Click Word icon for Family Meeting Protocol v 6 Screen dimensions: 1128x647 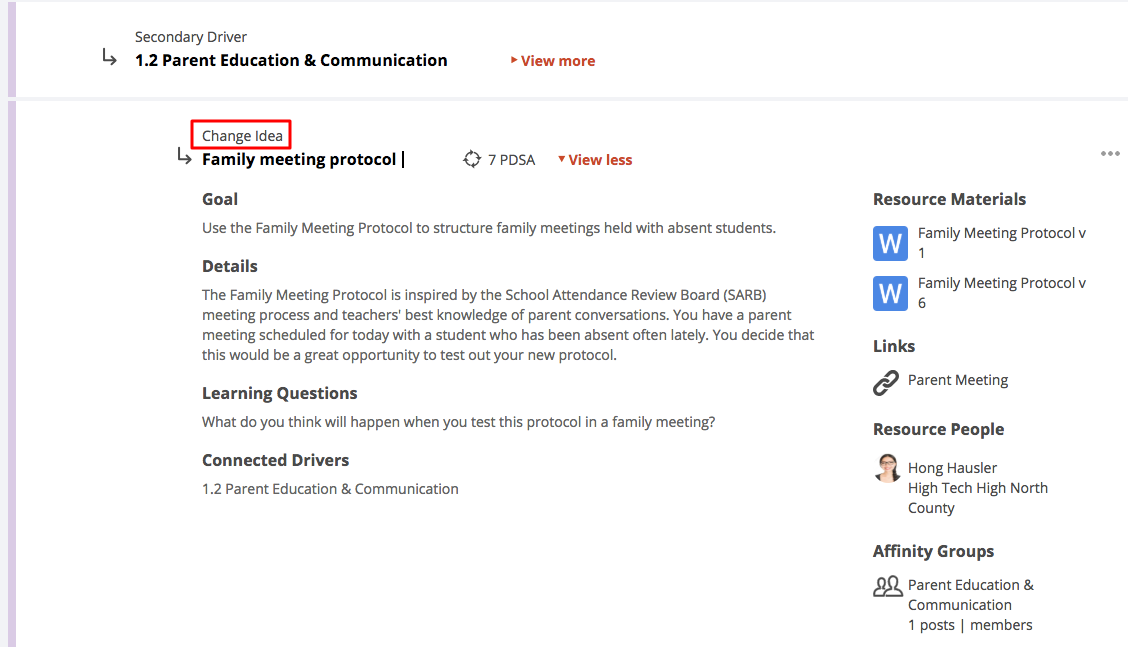[890, 293]
